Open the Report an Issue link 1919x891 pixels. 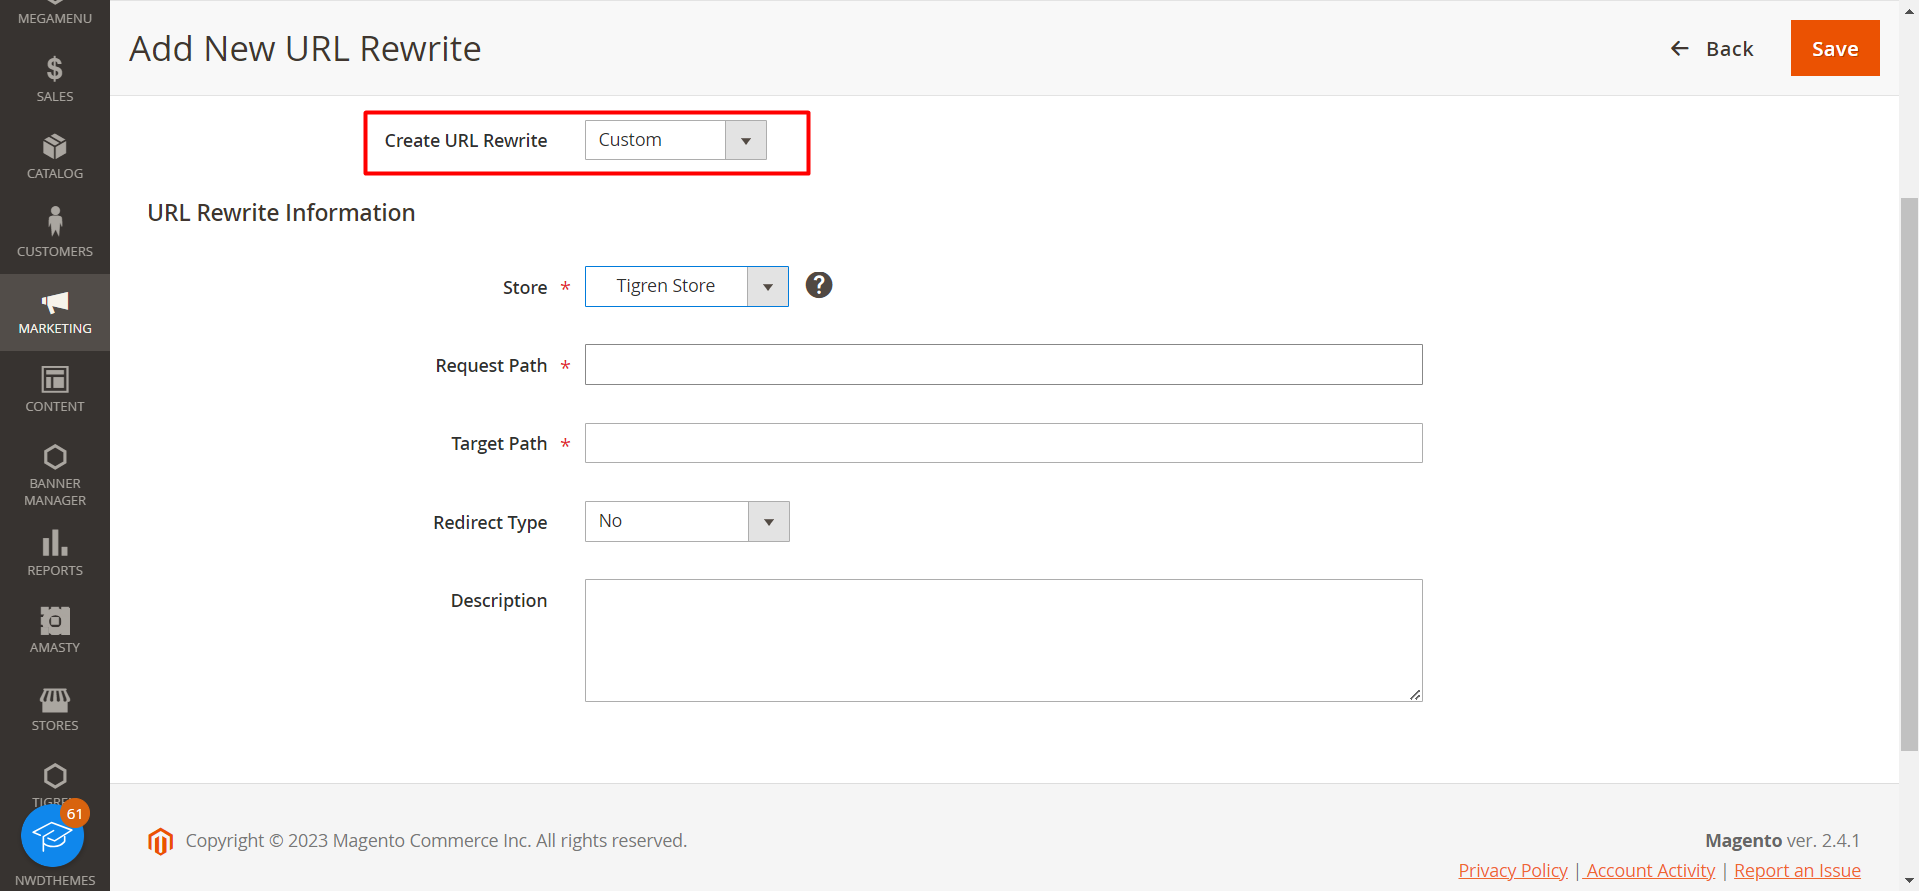[x=1796, y=871]
